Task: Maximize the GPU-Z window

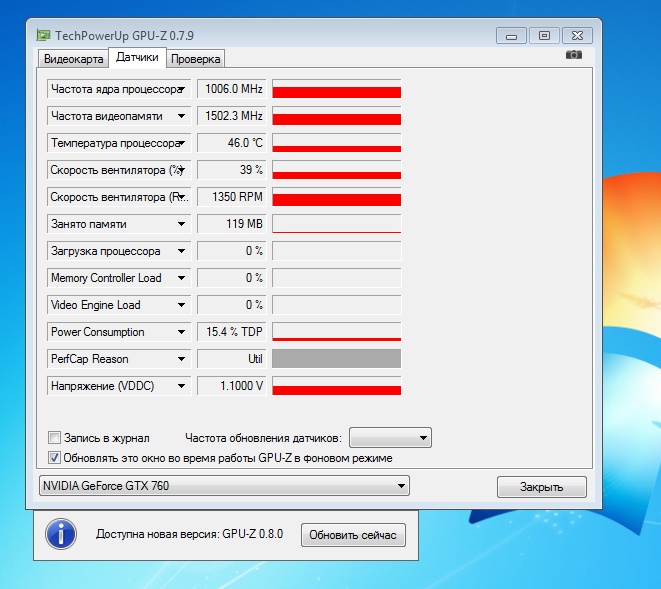Action: point(544,36)
